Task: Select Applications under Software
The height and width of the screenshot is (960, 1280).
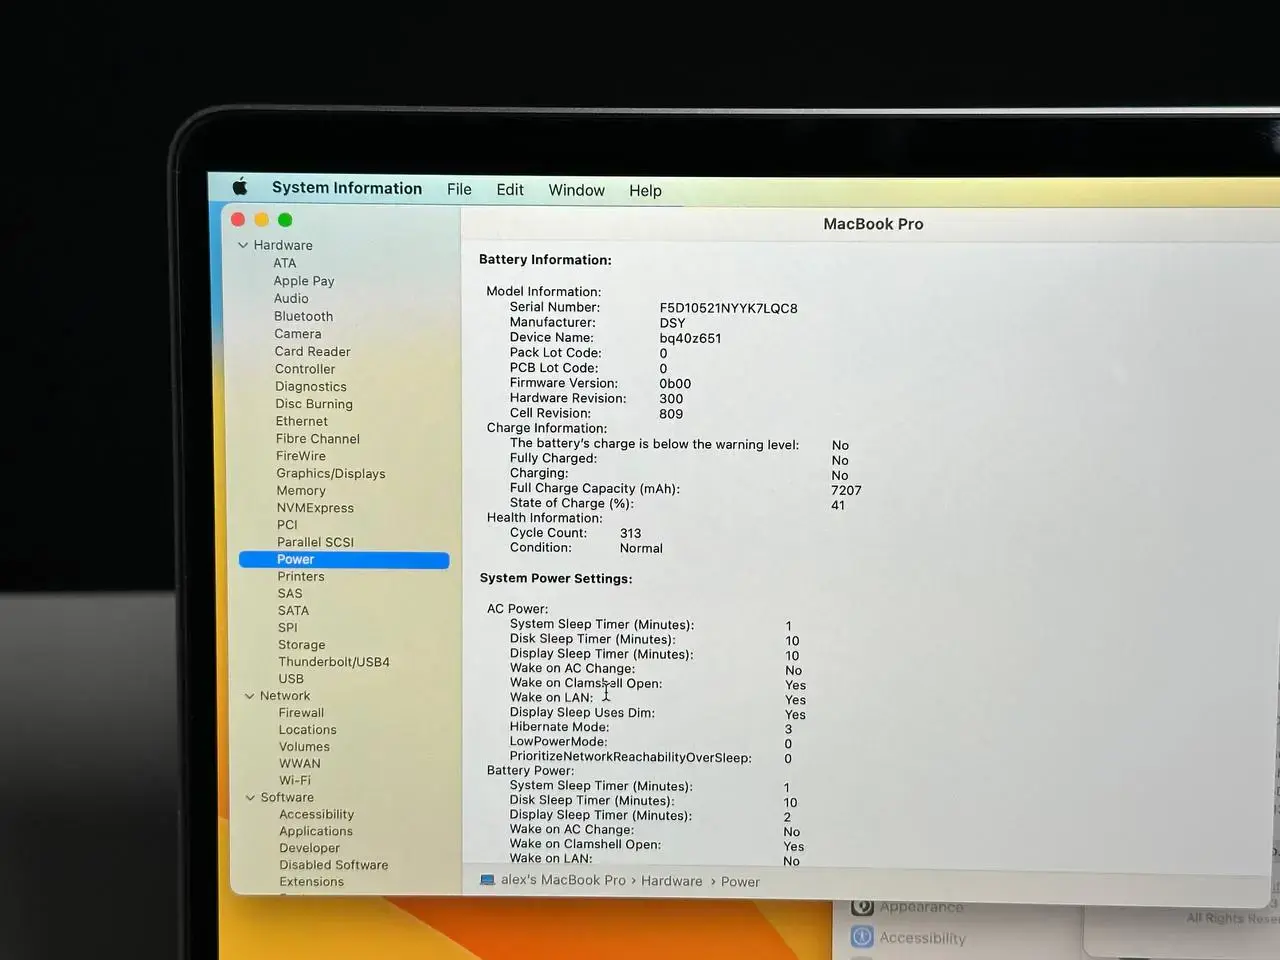Action: [316, 832]
